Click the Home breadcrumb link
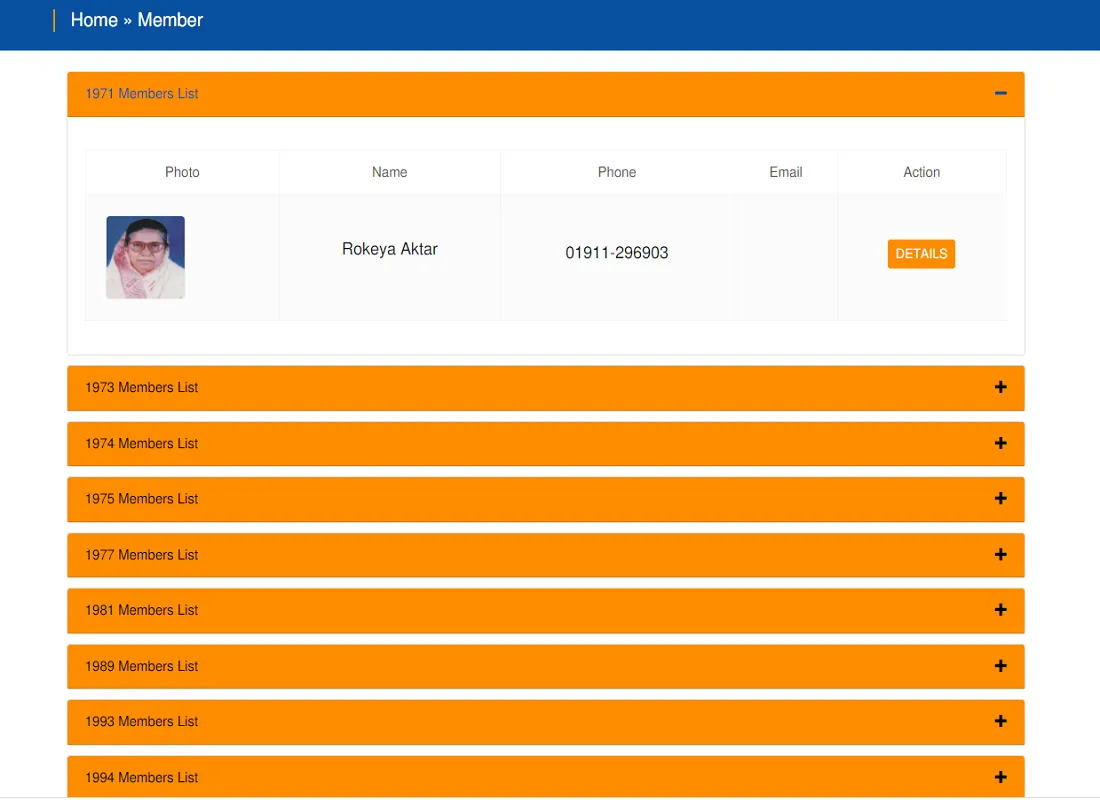 (94, 20)
